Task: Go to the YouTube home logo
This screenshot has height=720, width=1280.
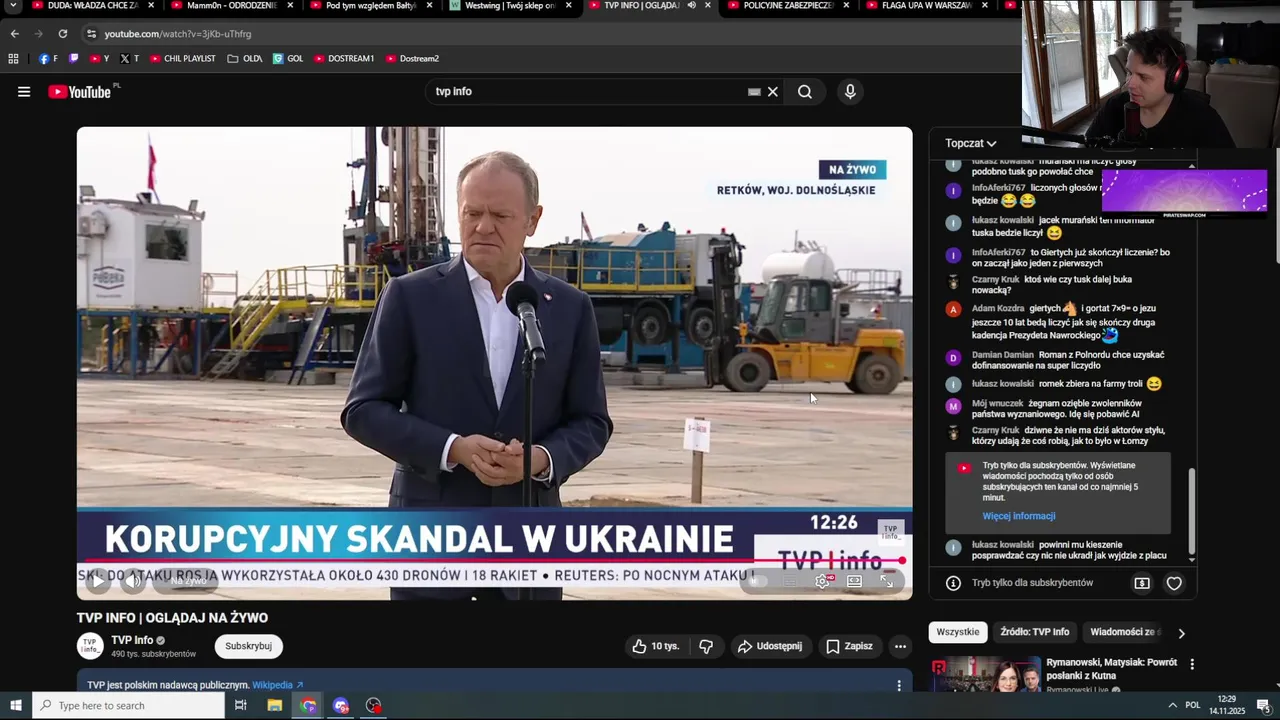Action: point(79,92)
